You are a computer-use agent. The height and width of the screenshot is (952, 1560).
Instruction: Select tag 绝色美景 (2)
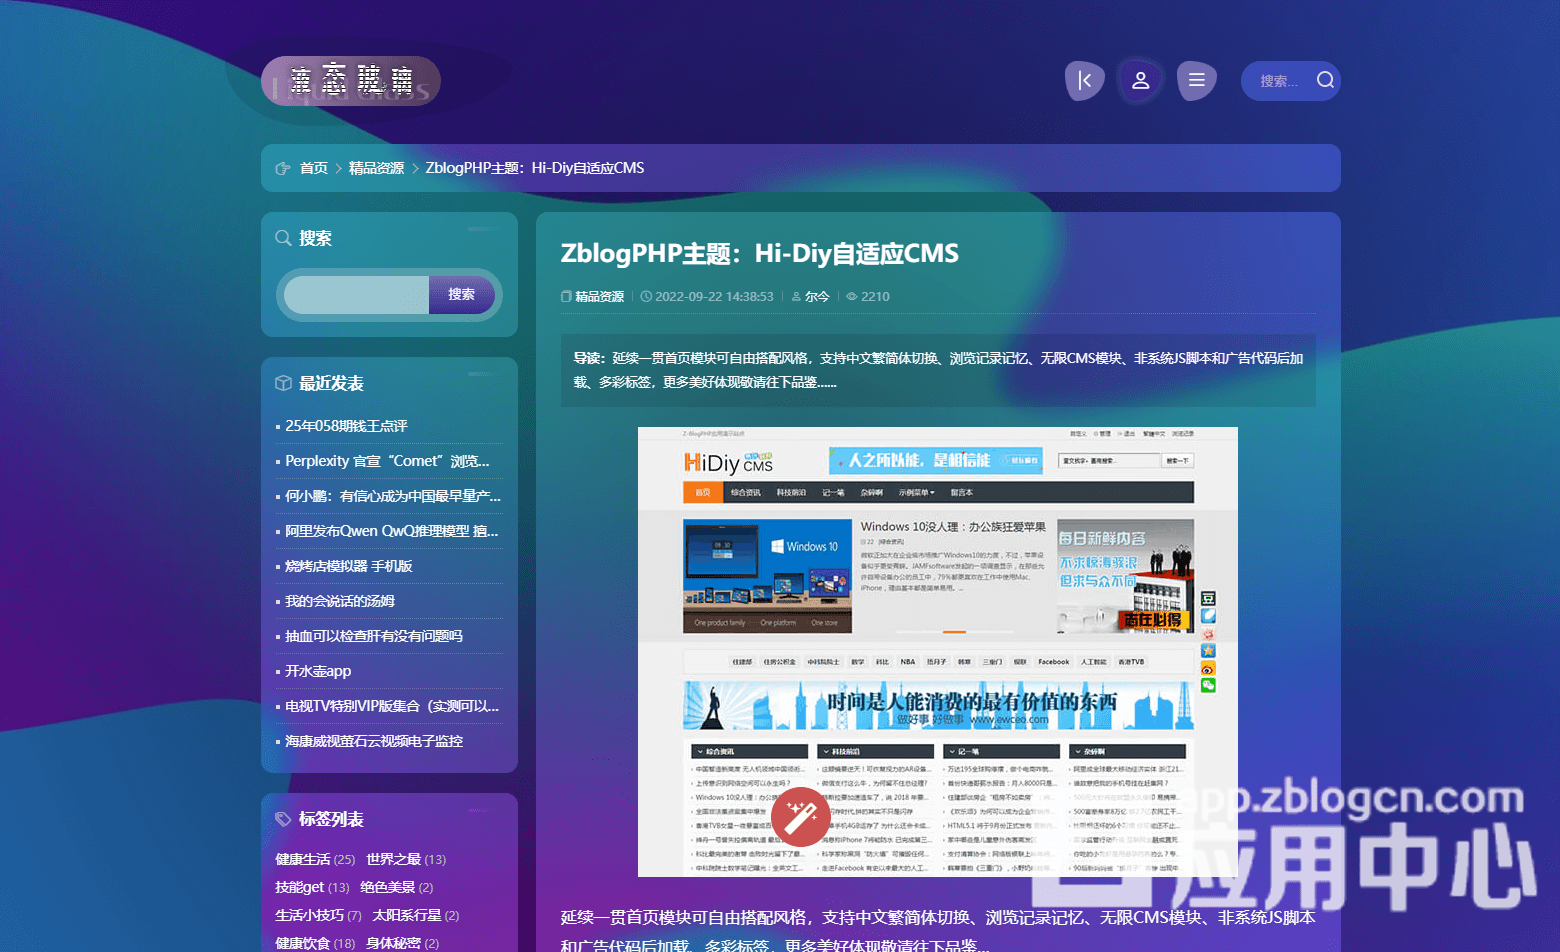(397, 887)
